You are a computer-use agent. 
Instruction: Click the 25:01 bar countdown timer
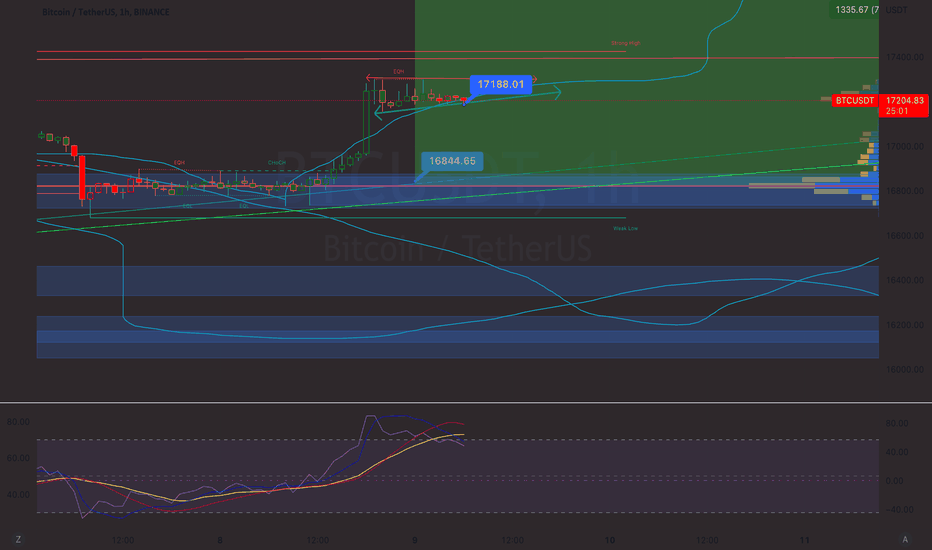(897, 111)
